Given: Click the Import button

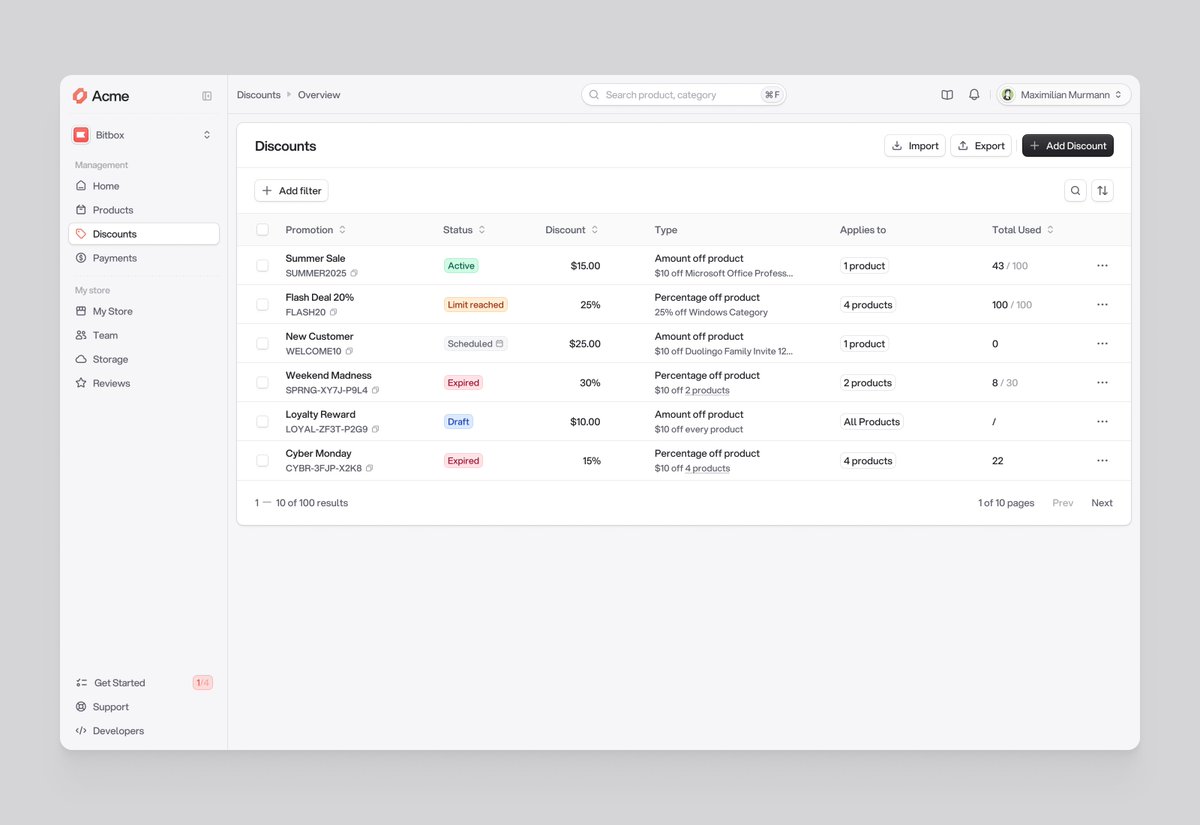Looking at the screenshot, I should (x=915, y=146).
